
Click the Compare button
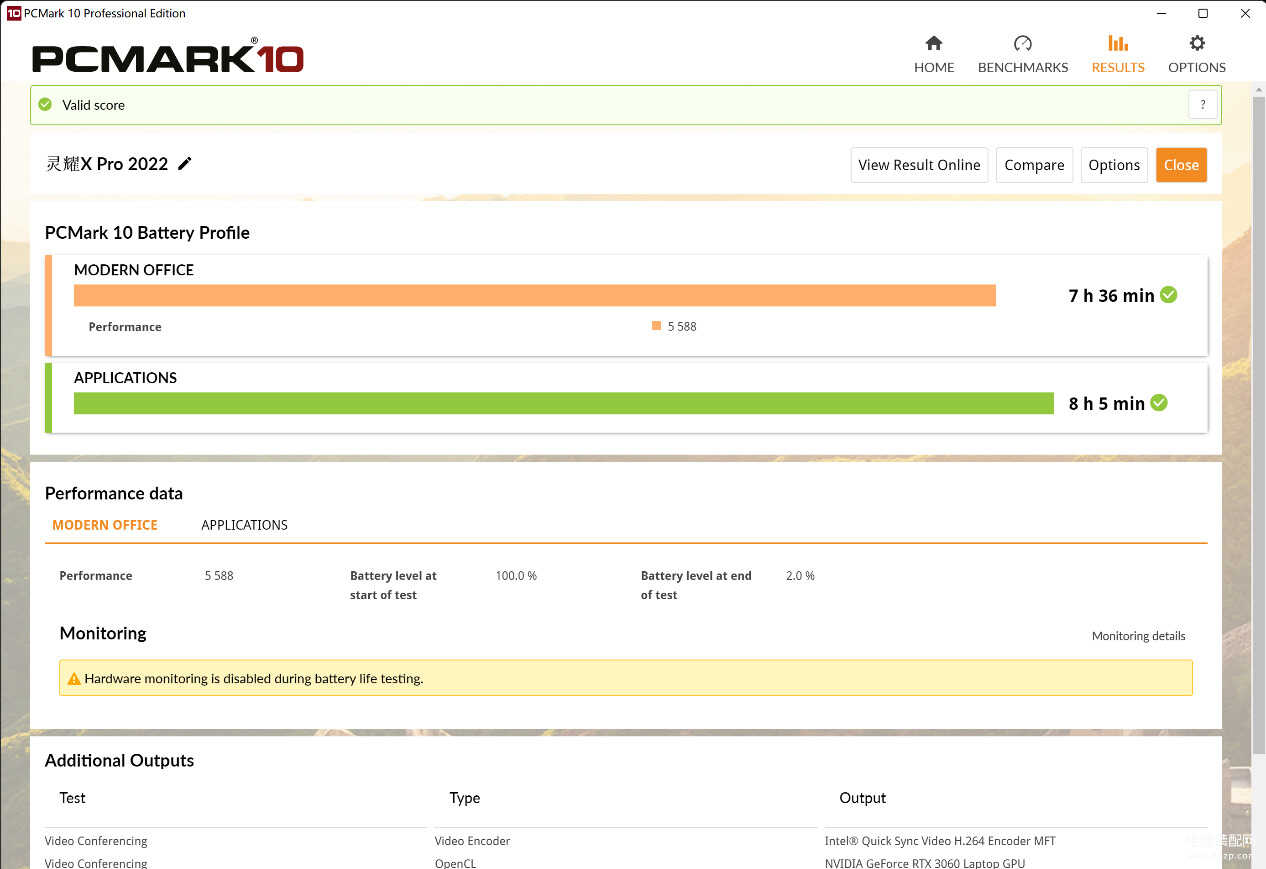point(1034,165)
